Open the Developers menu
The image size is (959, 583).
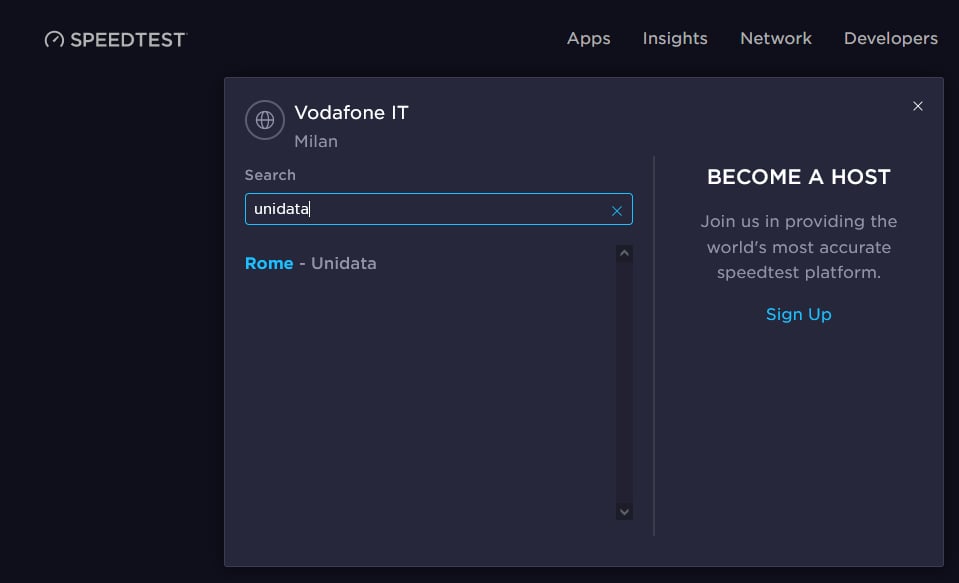pos(890,39)
